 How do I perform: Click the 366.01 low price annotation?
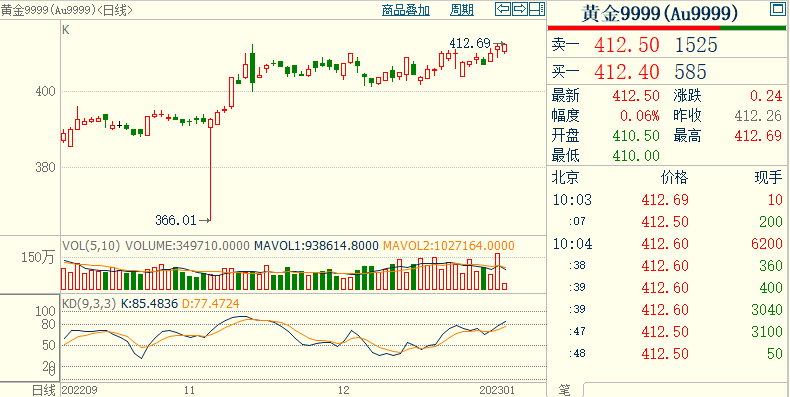175,220
